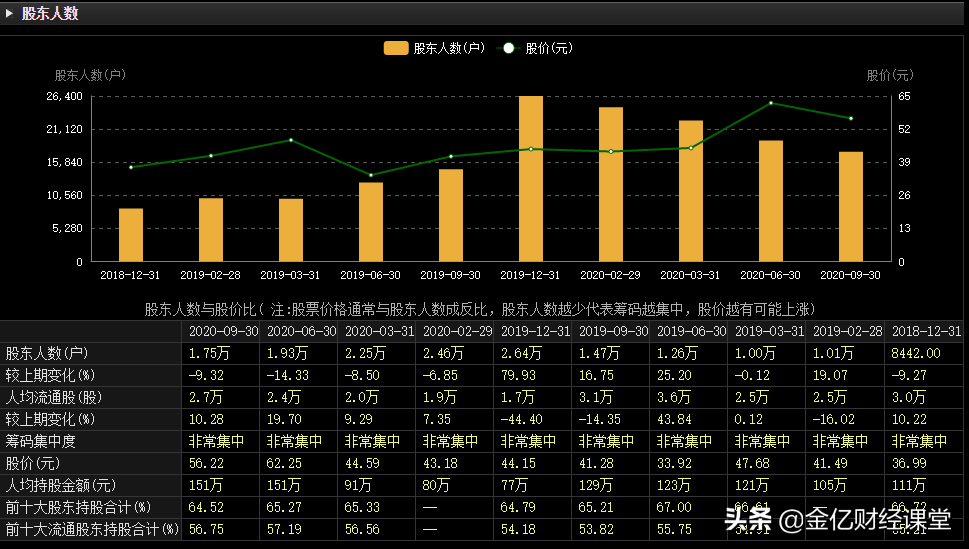This screenshot has height=549, width=969.
Task: Select the 2020-09-30 shareholder bar
Action: pyautogui.click(x=850, y=206)
